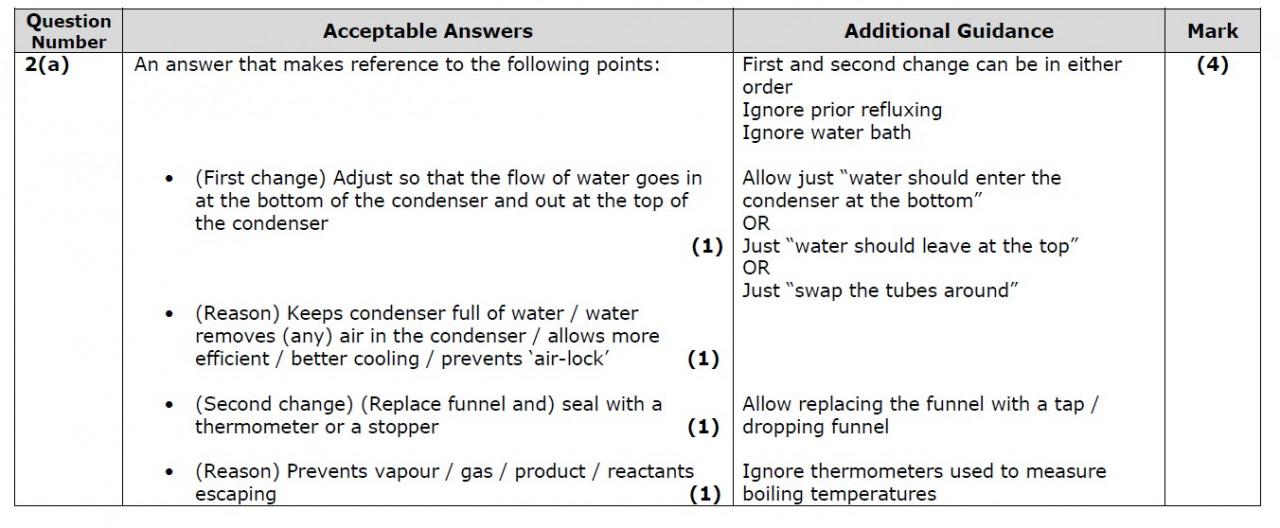Click "water should leave at the top" text

[x=911, y=246]
